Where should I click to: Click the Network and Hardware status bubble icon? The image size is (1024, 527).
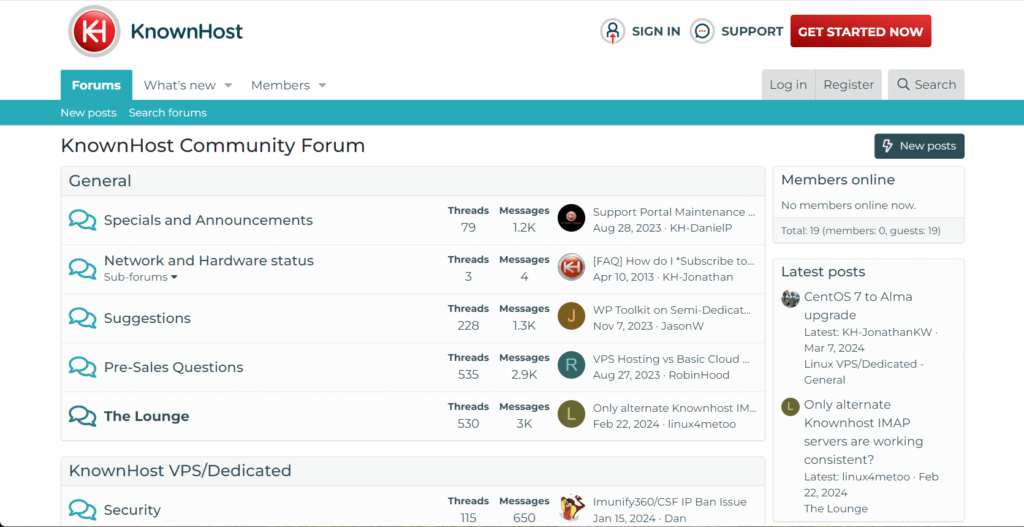[x=82, y=268]
